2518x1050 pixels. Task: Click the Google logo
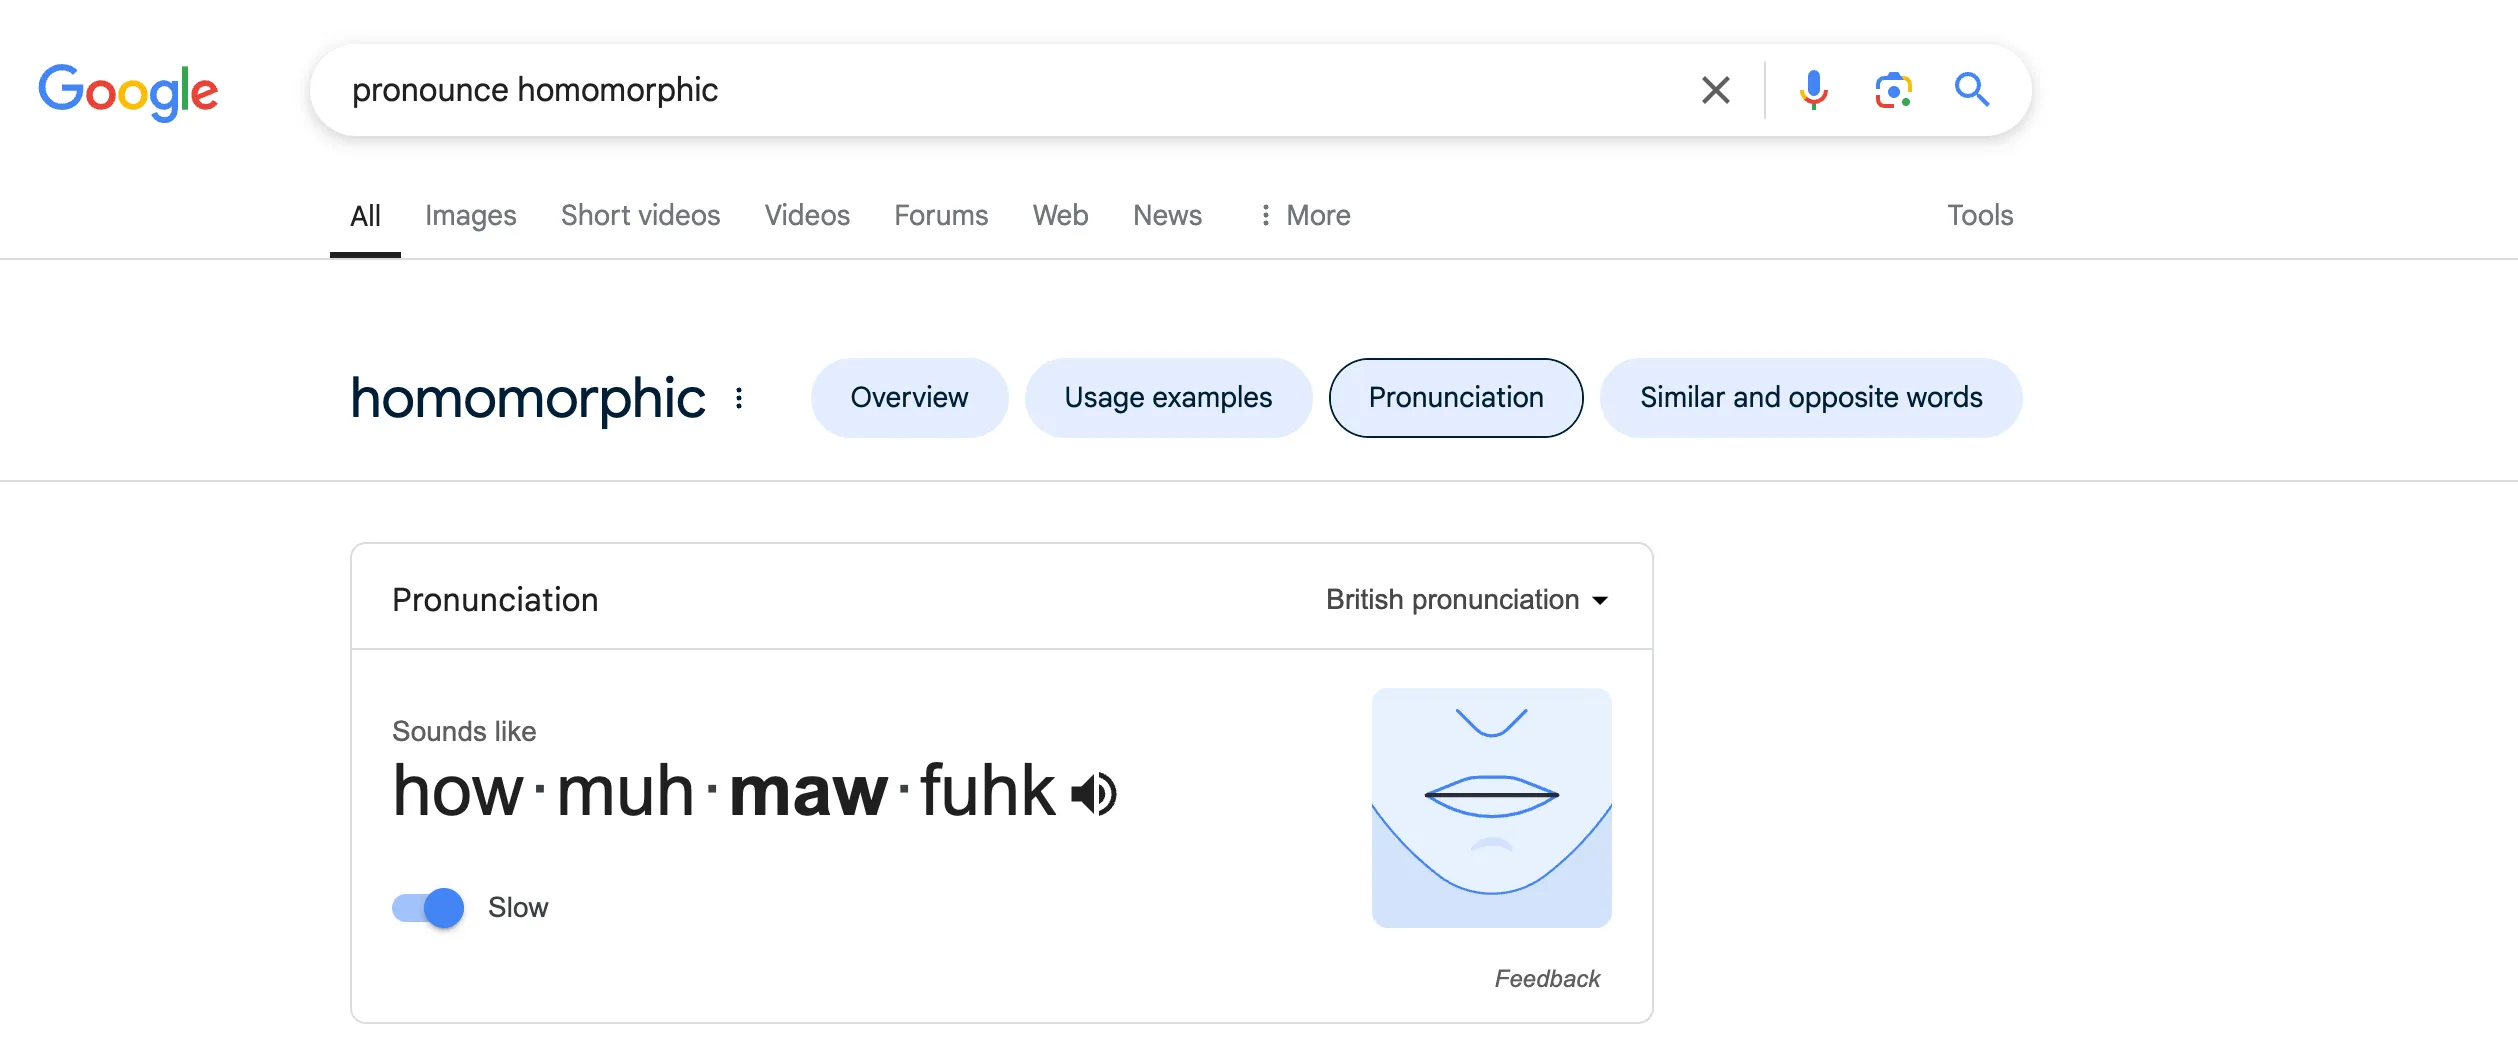point(128,92)
